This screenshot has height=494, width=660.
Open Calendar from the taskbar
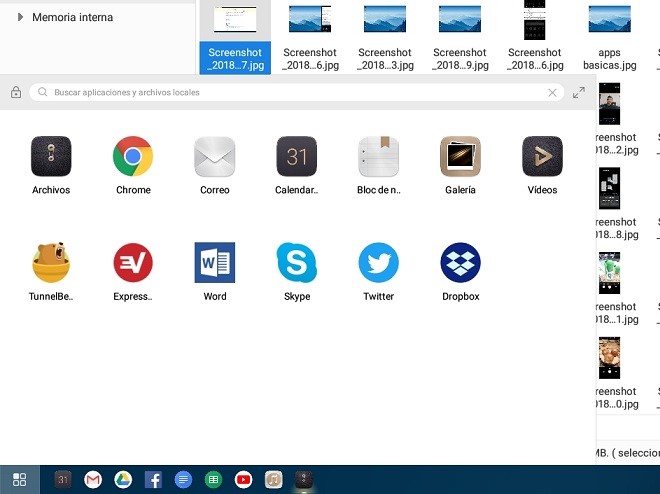point(63,479)
